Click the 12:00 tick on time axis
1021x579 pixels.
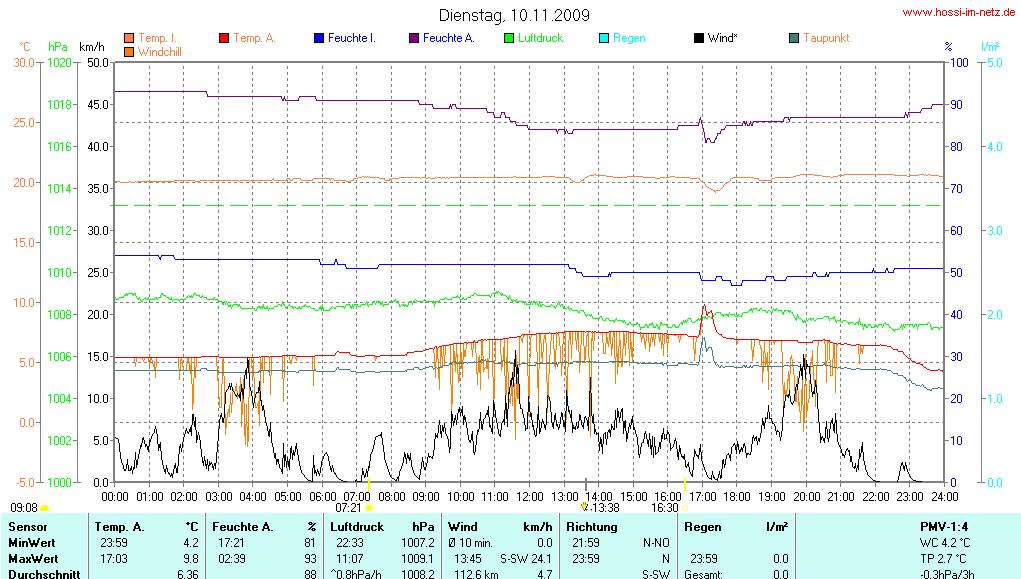point(530,495)
